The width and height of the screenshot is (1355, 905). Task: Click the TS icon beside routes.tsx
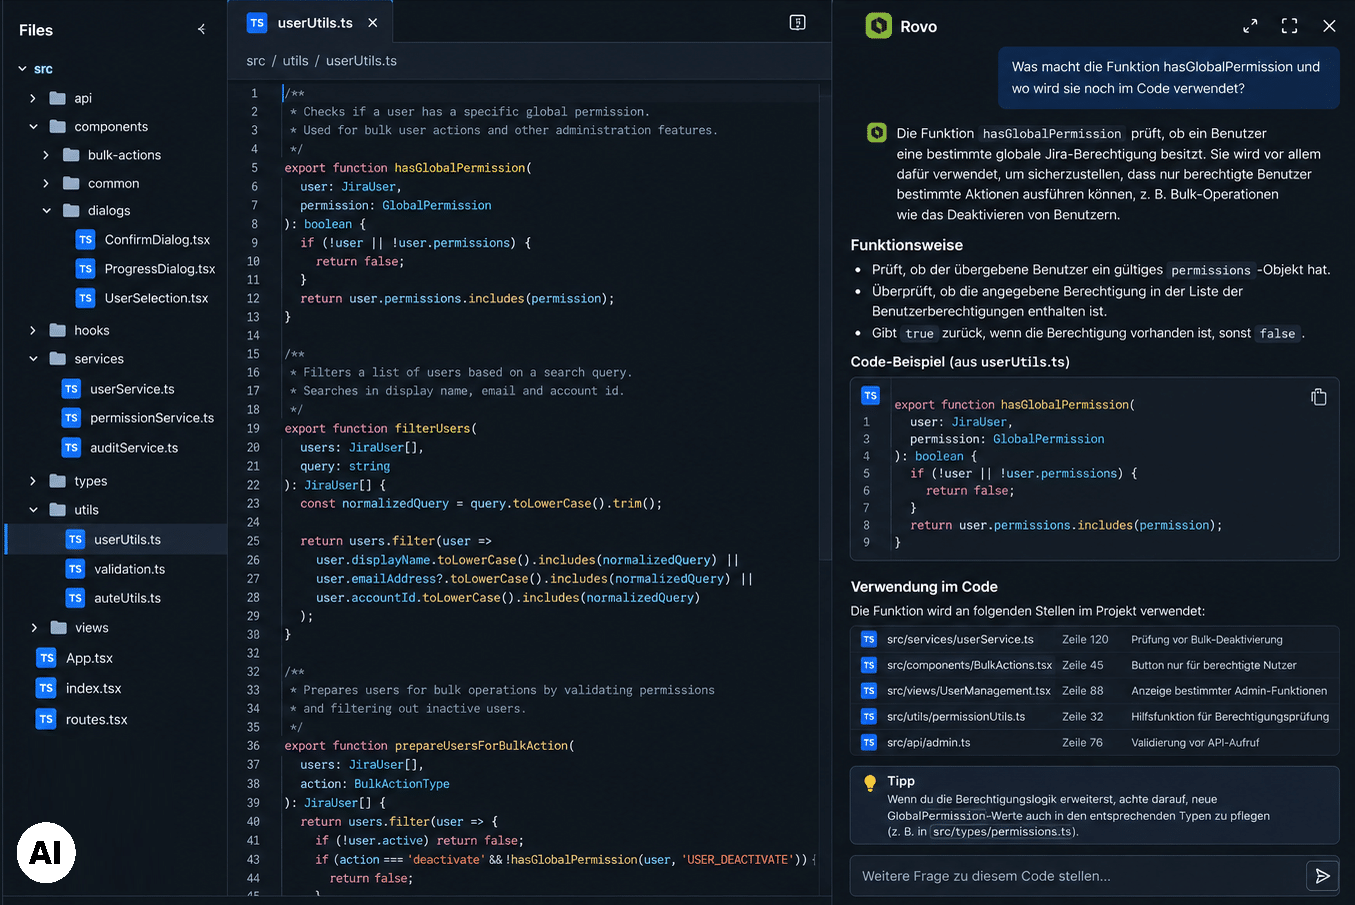pyautogui.click(x=46, y=719)
